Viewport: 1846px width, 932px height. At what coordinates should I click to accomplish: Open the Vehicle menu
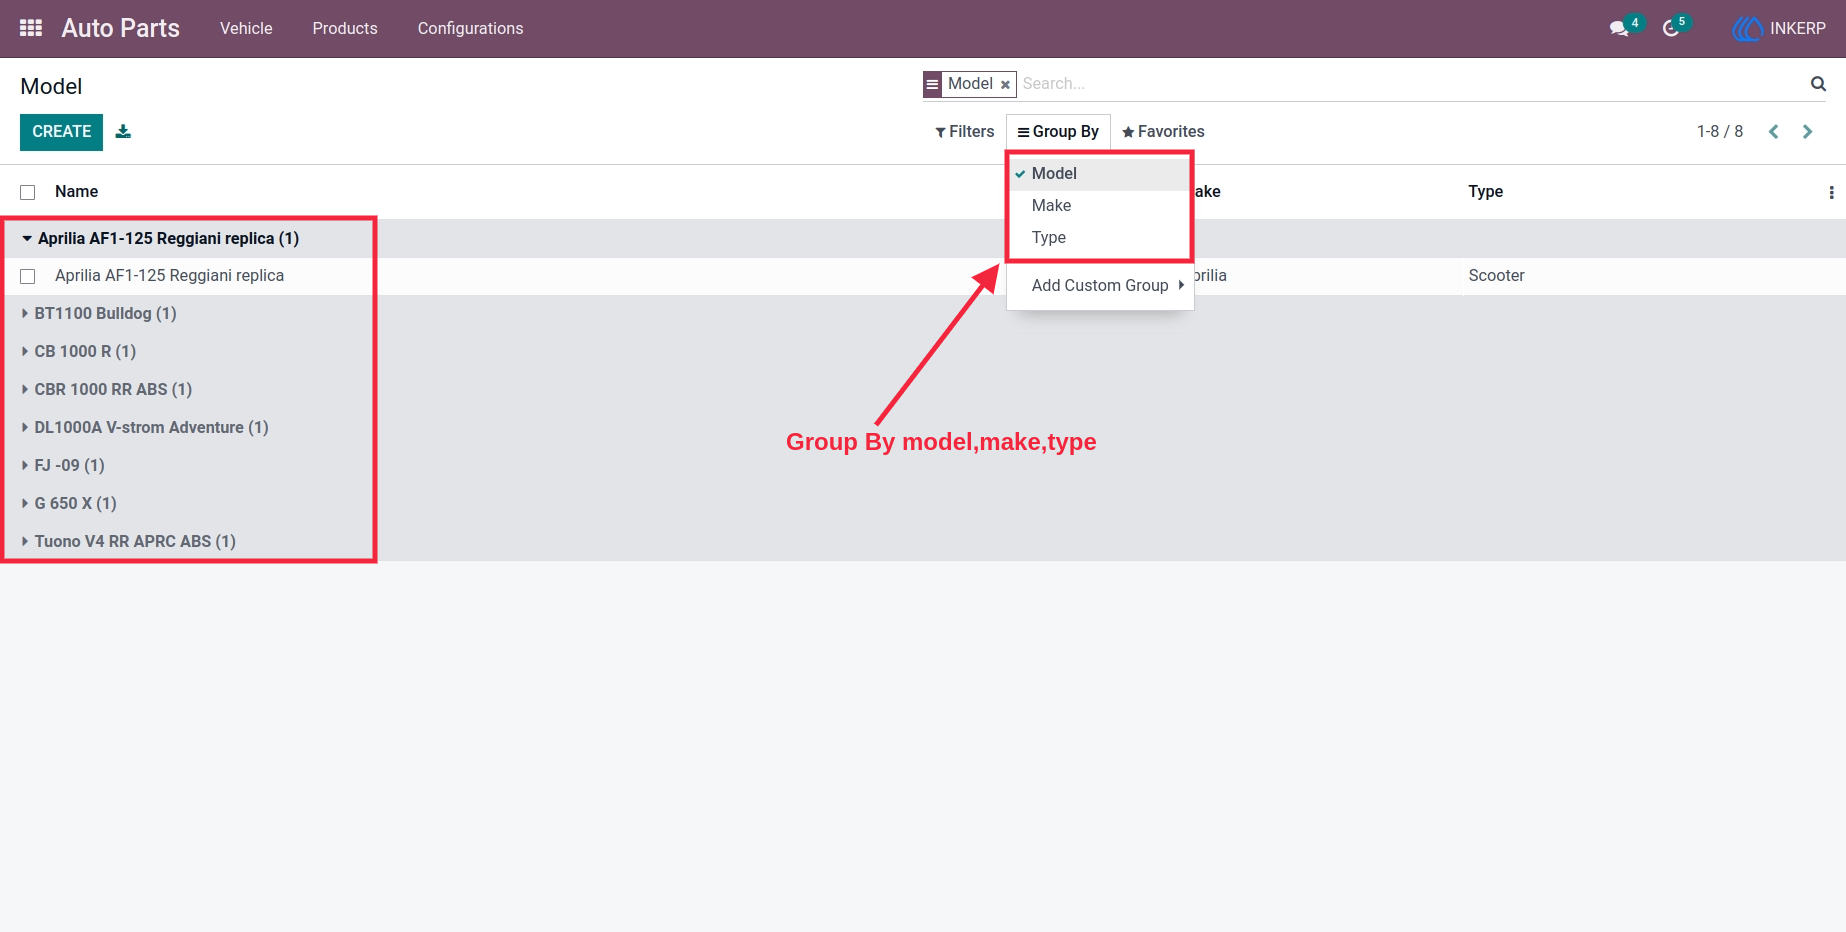[x=246, y=28]
